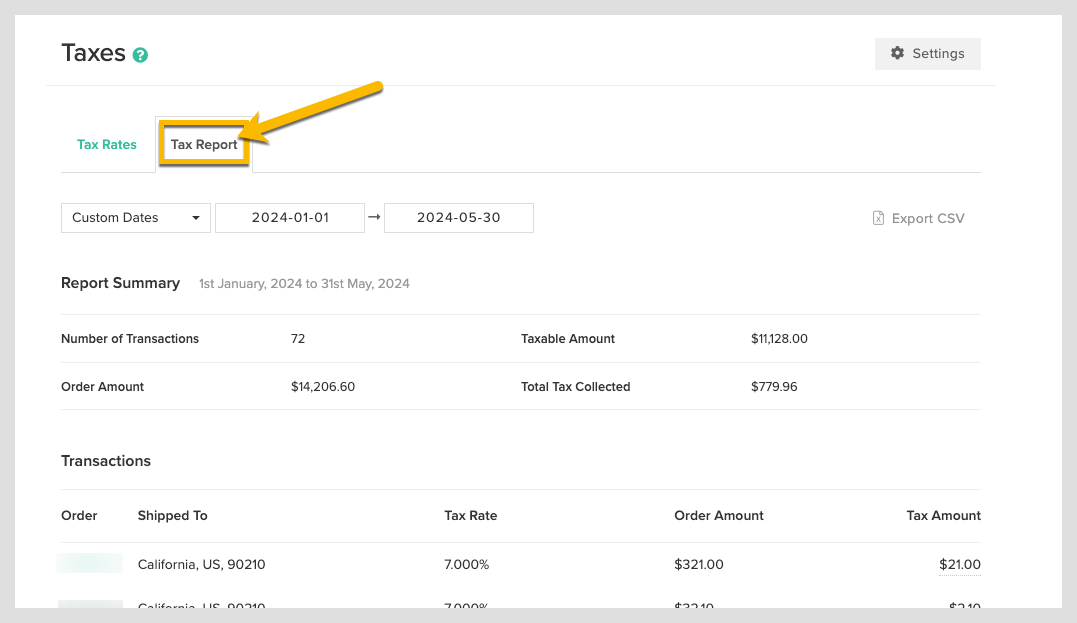Switch to the Tax Rates tab
The width and height of the screenshot is (1077, 623).
106,144
